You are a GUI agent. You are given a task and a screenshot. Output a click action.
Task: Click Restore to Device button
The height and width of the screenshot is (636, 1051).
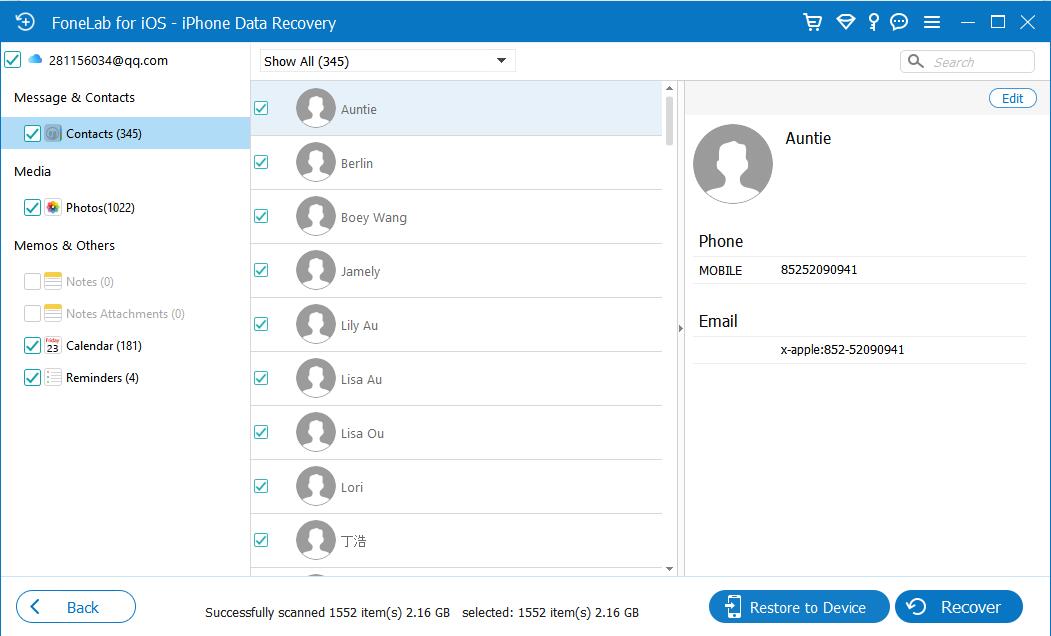point(799,607)
